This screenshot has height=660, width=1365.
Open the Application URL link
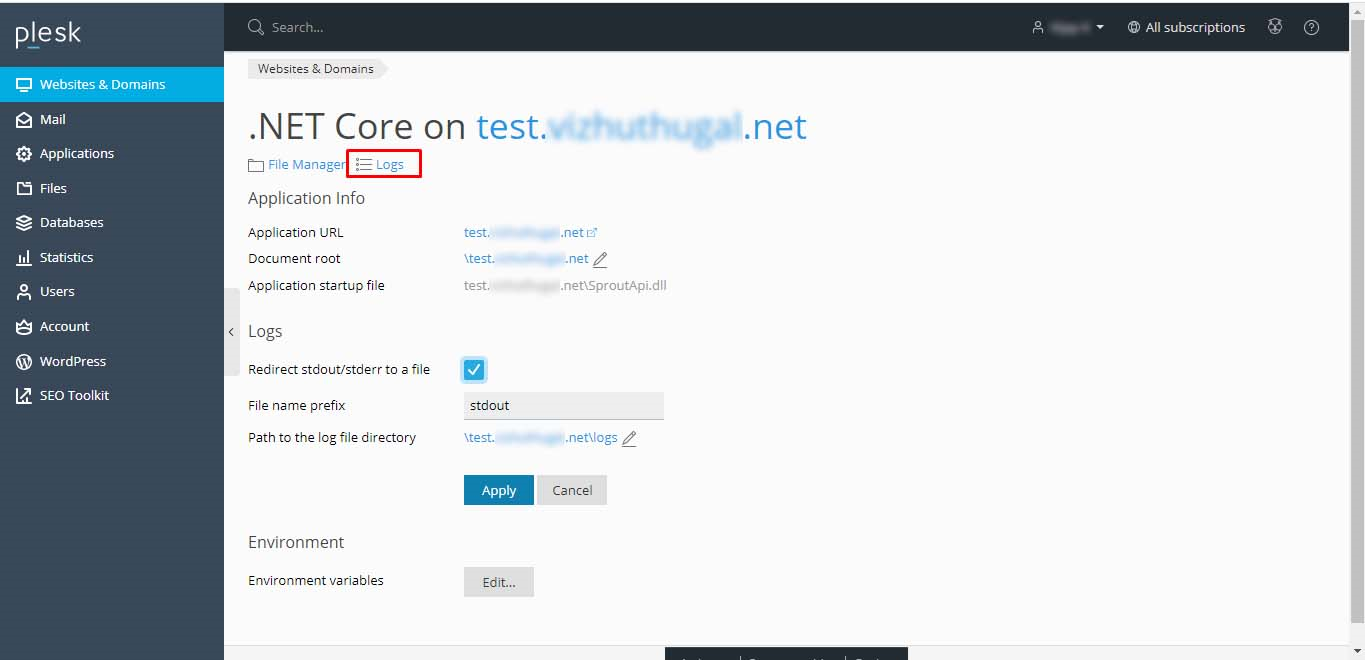click(x=530, y=232)
